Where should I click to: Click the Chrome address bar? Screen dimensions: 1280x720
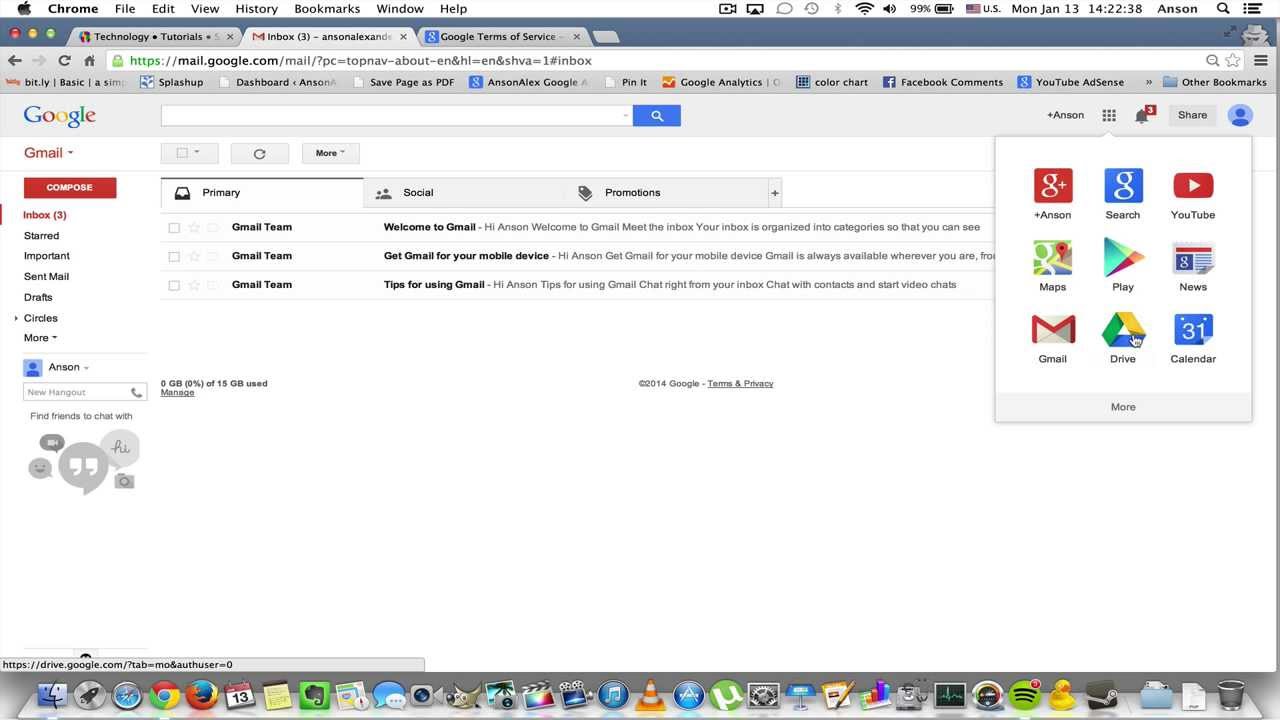[660, 60]
